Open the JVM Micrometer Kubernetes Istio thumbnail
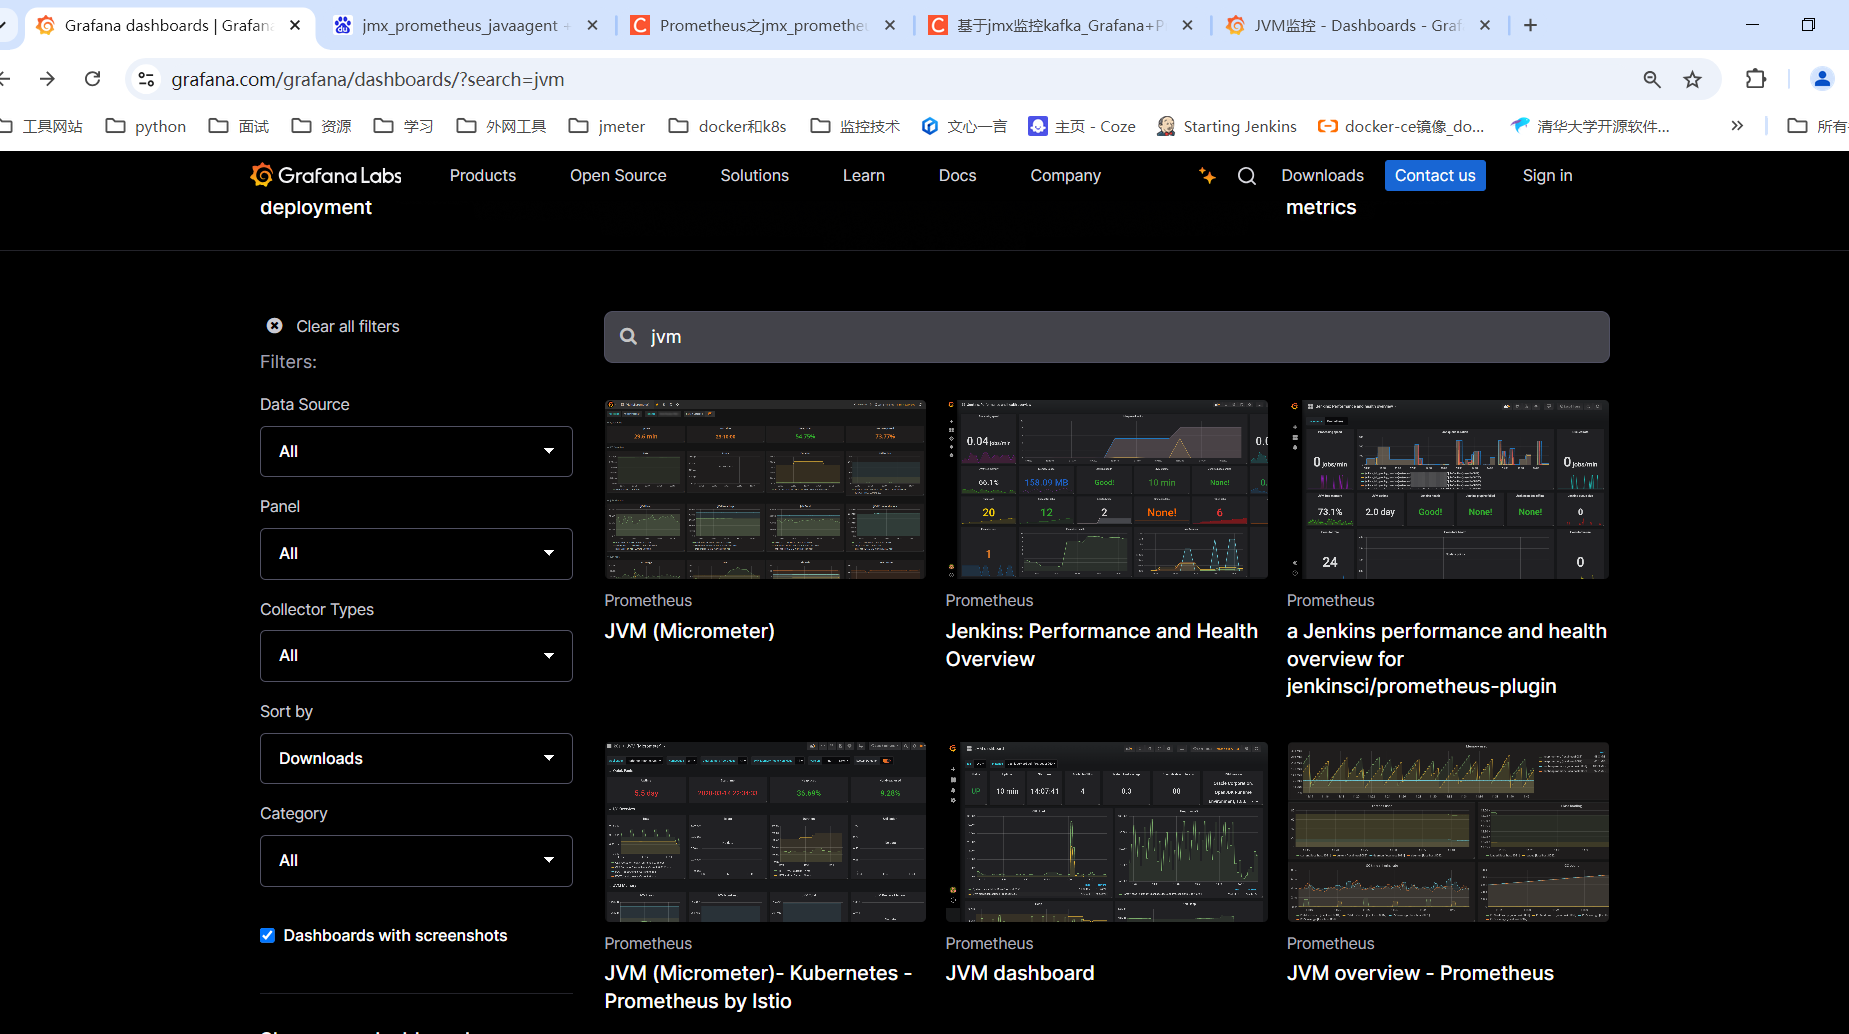Screen dimensions: 1849x1034 (x=765, y=832)
